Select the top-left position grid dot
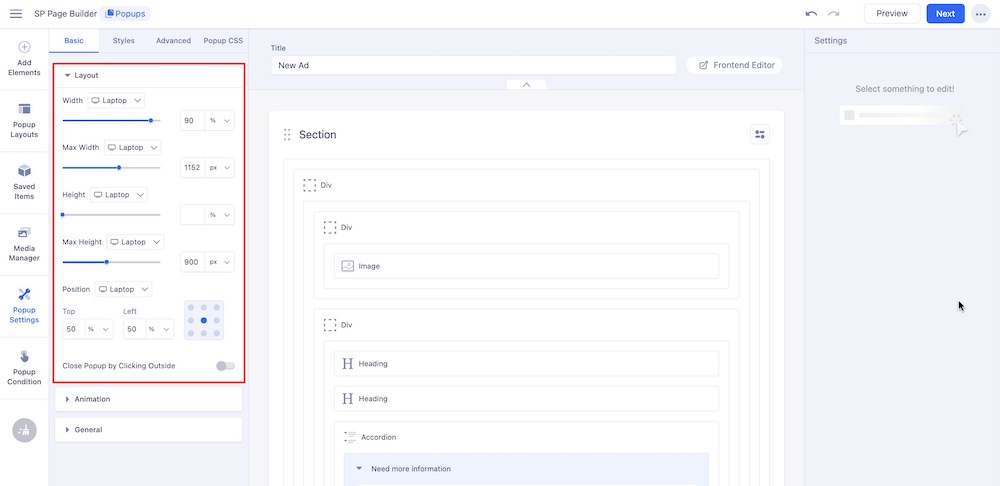Image resolution: width=1000 pixels, height=486 pixels. [x=191, y=307]
